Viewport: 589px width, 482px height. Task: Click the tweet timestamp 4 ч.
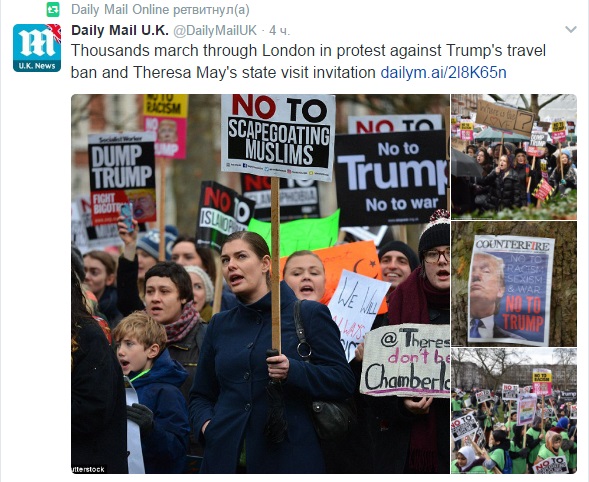pos(279,31)
